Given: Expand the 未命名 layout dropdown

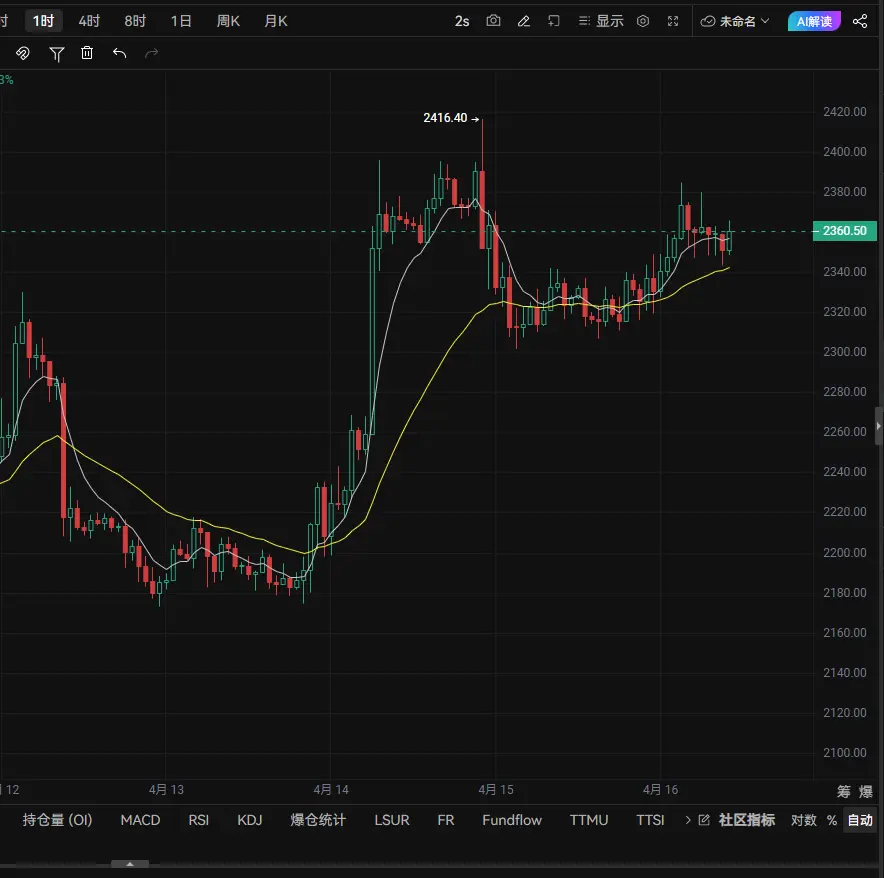Looking at the screenshot, I should (735, 21).
